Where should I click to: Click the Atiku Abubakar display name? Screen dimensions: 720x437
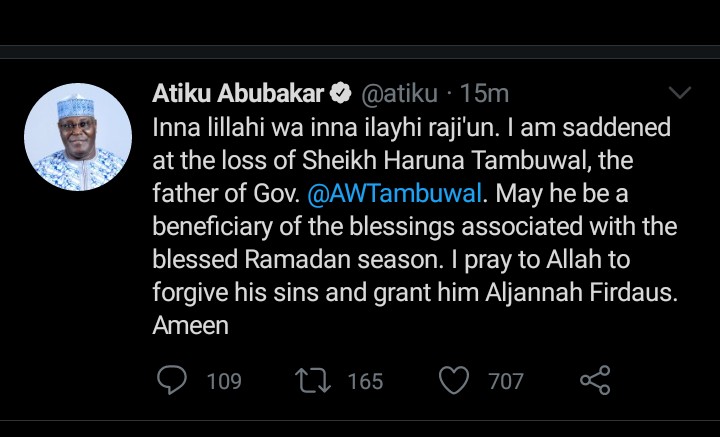(x=238, y=95)
